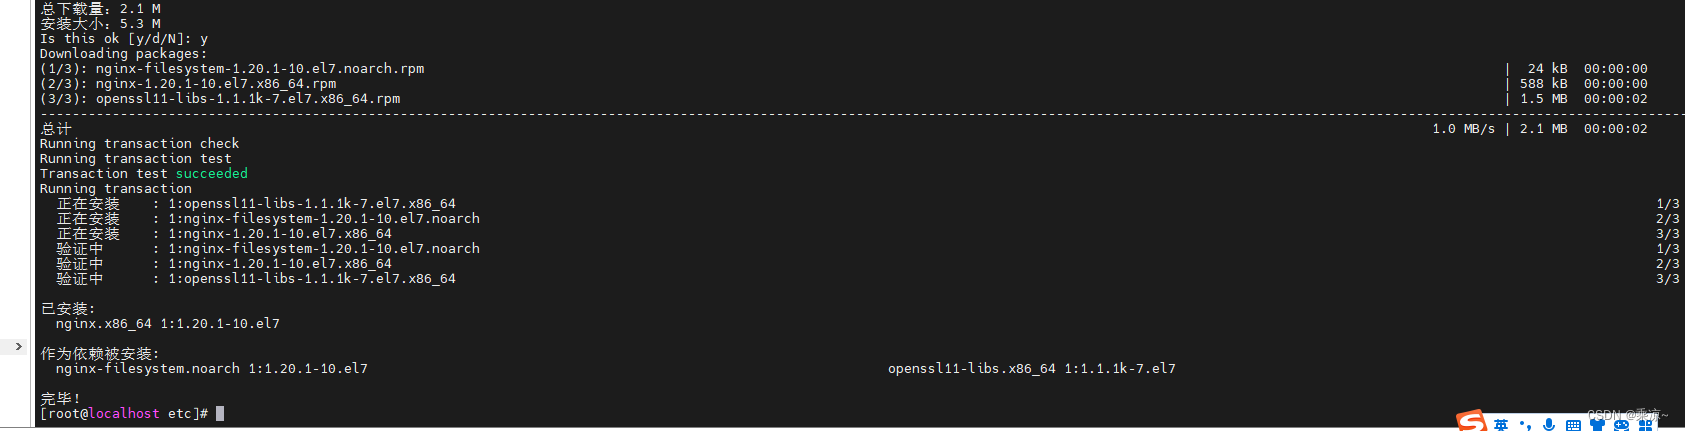This screenshot has height=431, width=1685.
Task: Open the skin shirt icon in the IME bar
Action: (1597, 424)
